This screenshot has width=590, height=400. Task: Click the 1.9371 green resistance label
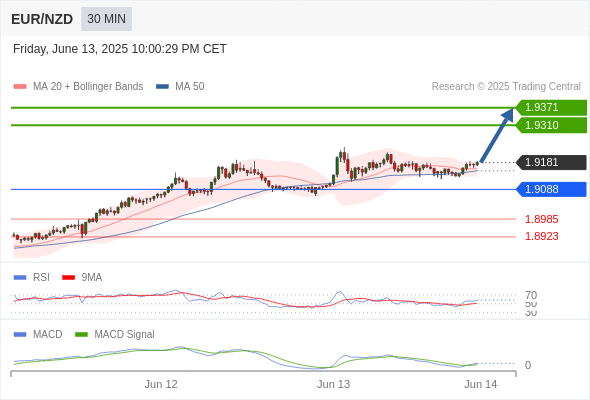pyautogui.click(x=551, y=108)
